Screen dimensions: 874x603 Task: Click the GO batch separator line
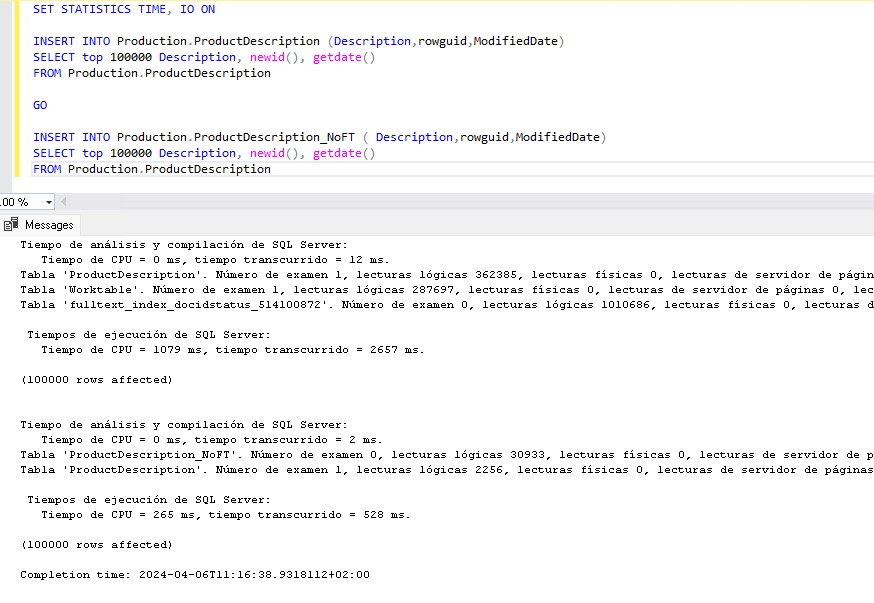click(40, 105)
